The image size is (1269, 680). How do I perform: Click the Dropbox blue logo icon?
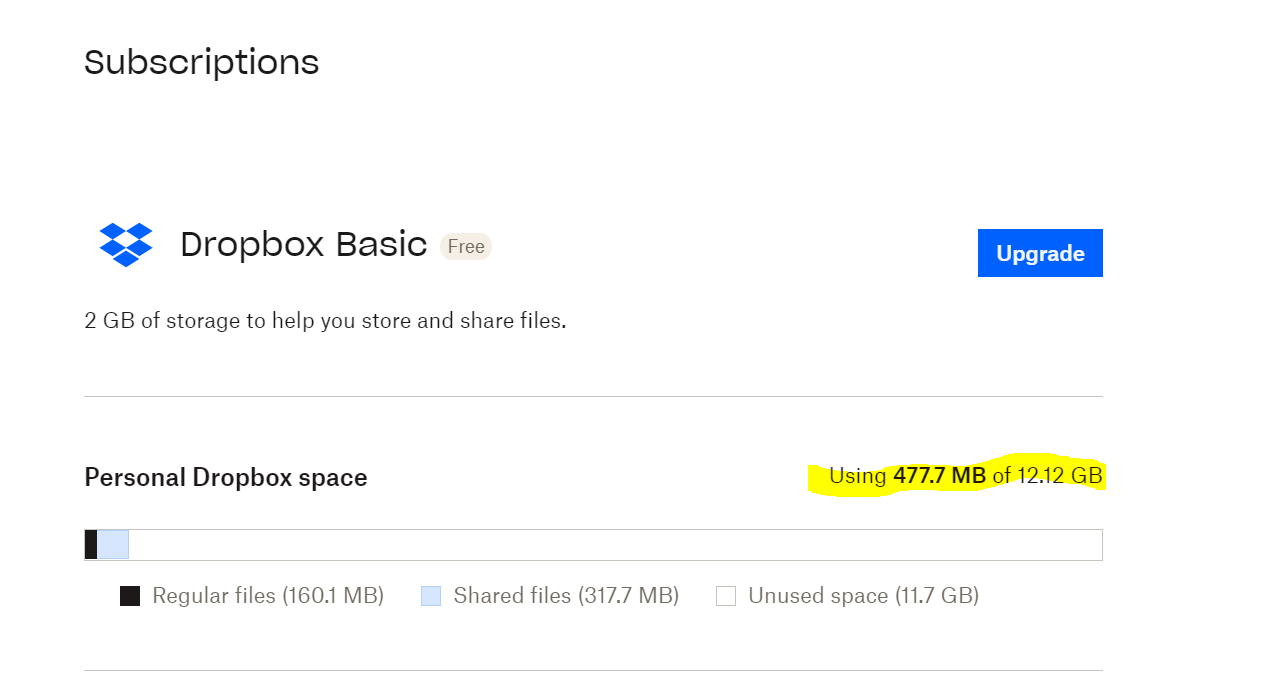pyautogui.click(x=125, y=245)
